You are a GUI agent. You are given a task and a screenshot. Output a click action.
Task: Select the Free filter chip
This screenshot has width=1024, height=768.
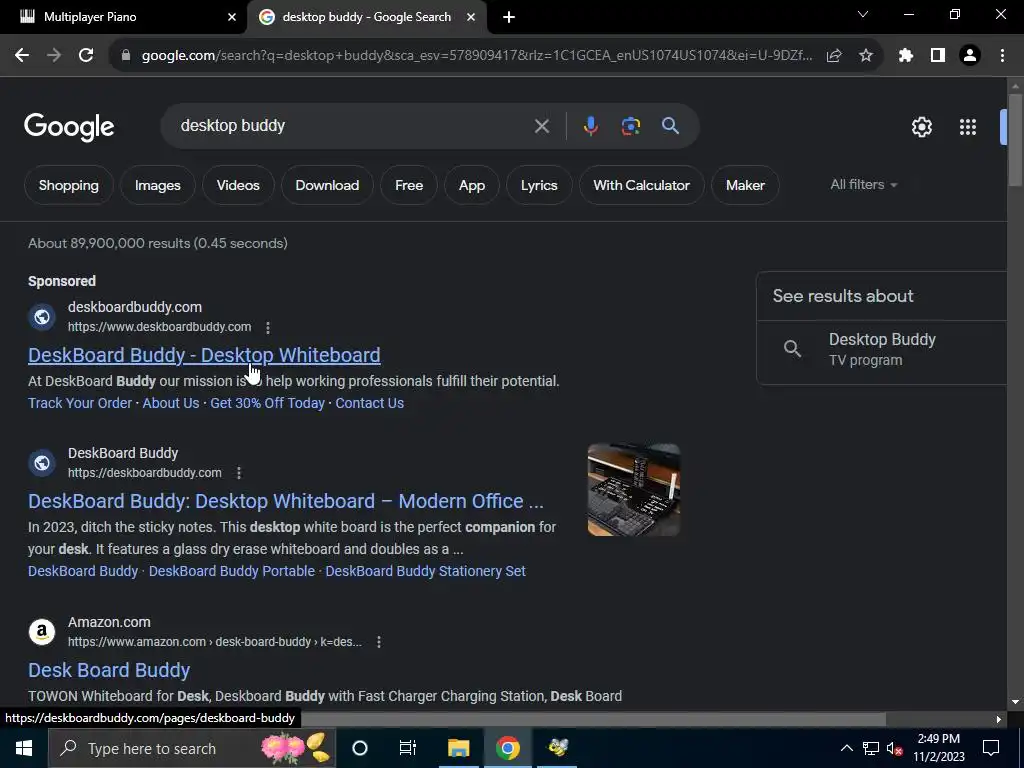(x=409, y=185)
